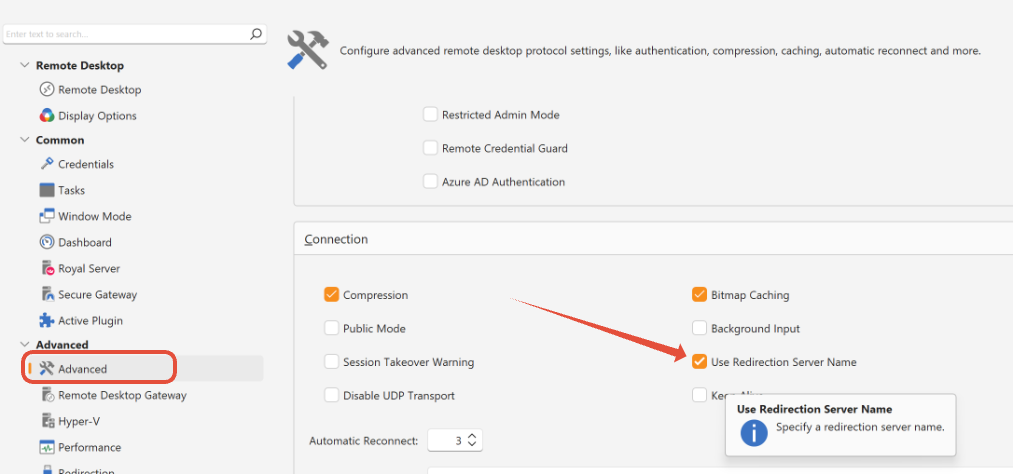This screenshot has width=1013, height=474.
Task: Click the Remote Desktop page icon
Action: (46, 90)
